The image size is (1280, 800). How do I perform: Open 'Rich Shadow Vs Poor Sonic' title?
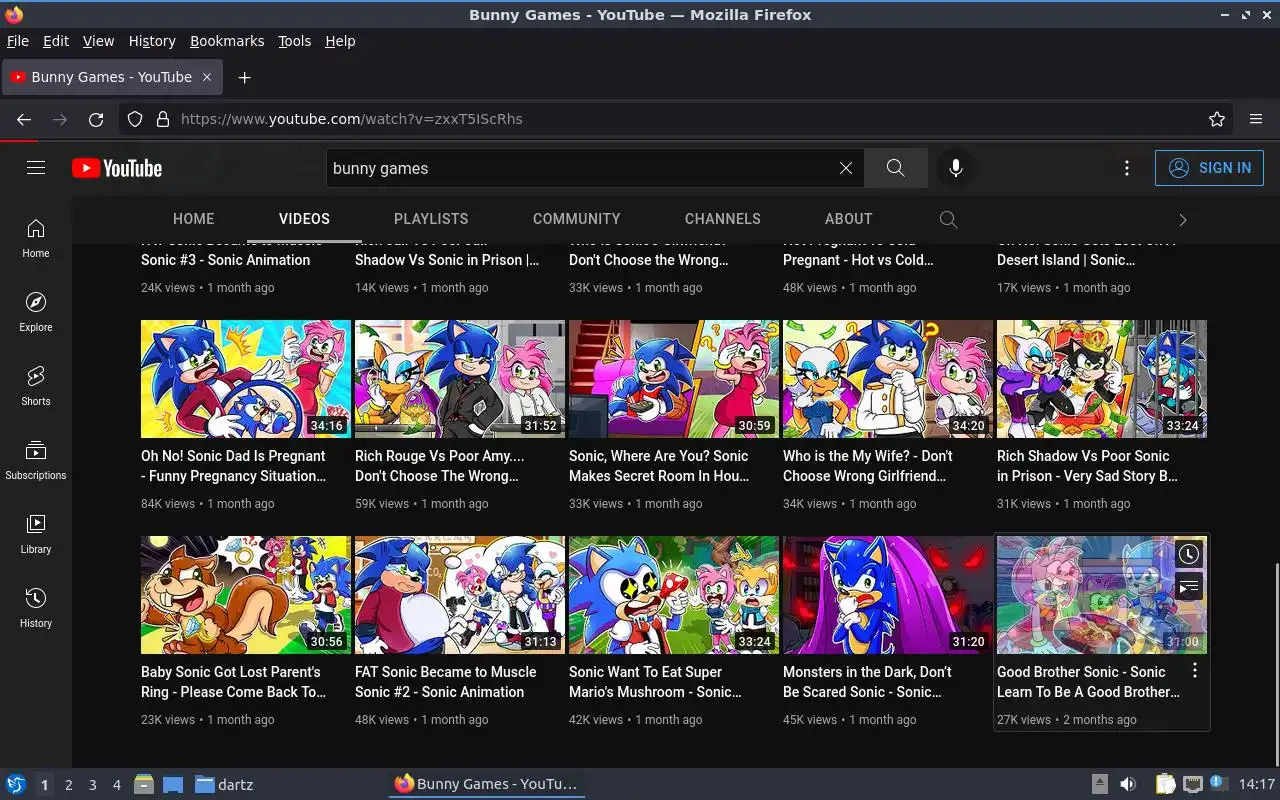tap(1088, 466)
